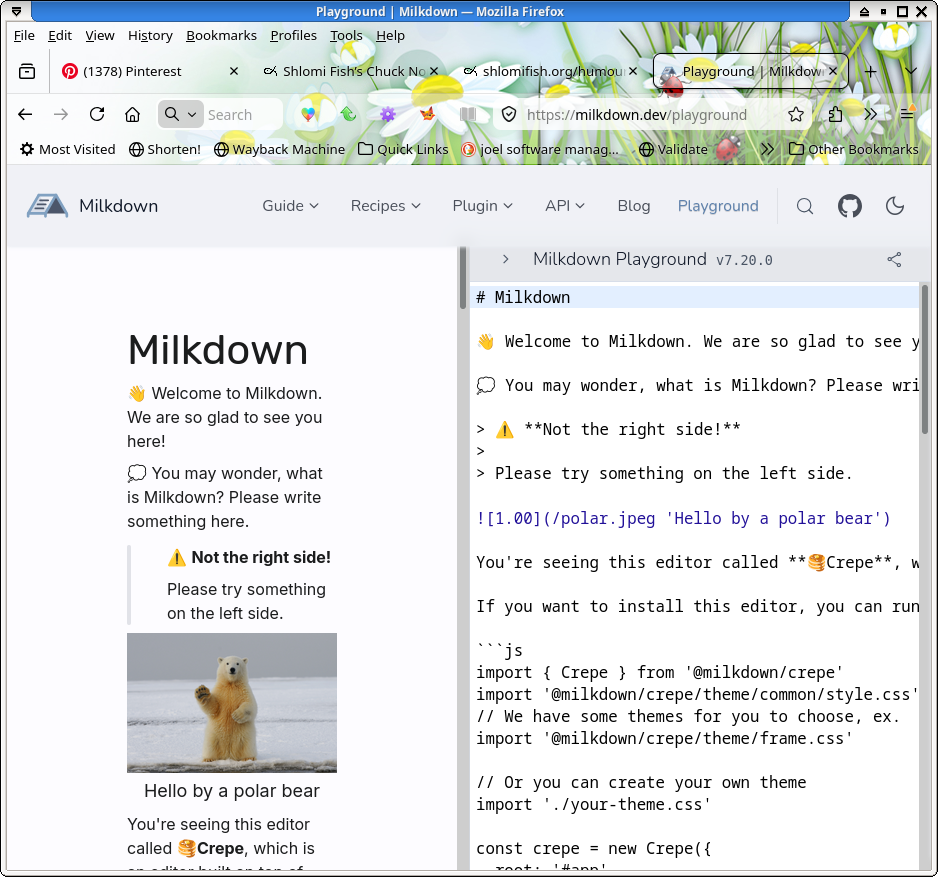938x877 pixels.
Task: Expand the Recipes dropdown menu
Action: click(385, 206)
